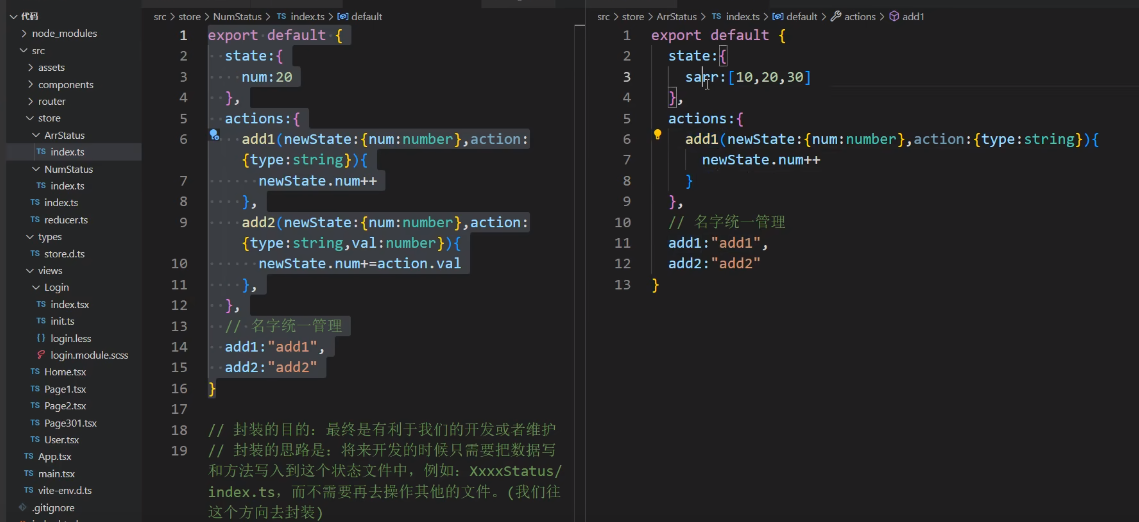Viewport: 1139px width, 522px height.
Task: Expand the components folder
Action: [31, 84]
